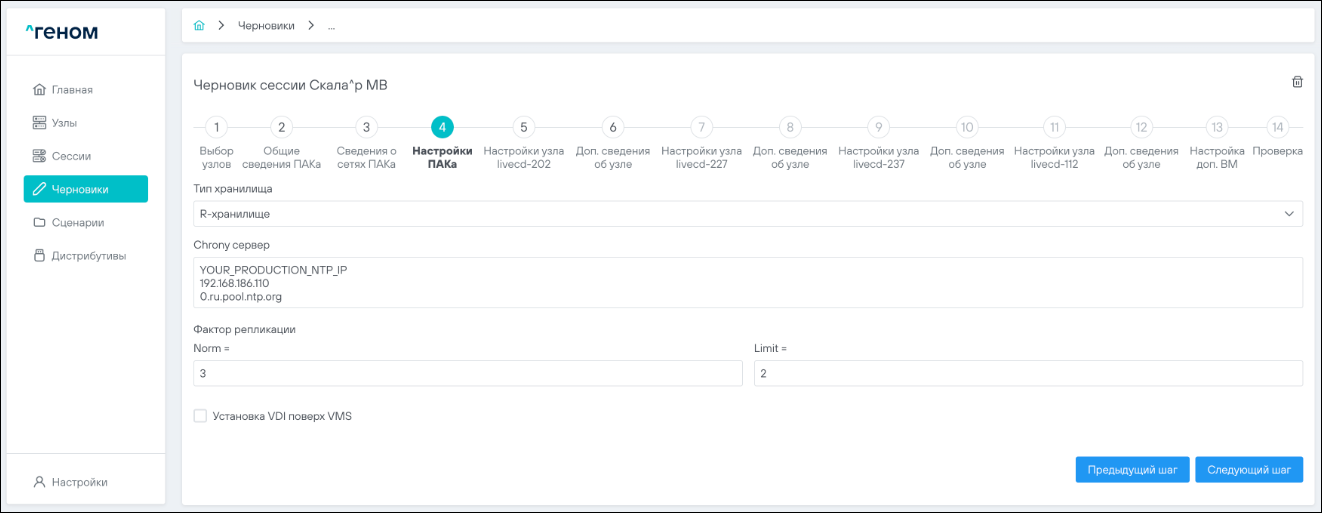
Task: Click the Limit replication factor field
Action: pos(1027,373)
